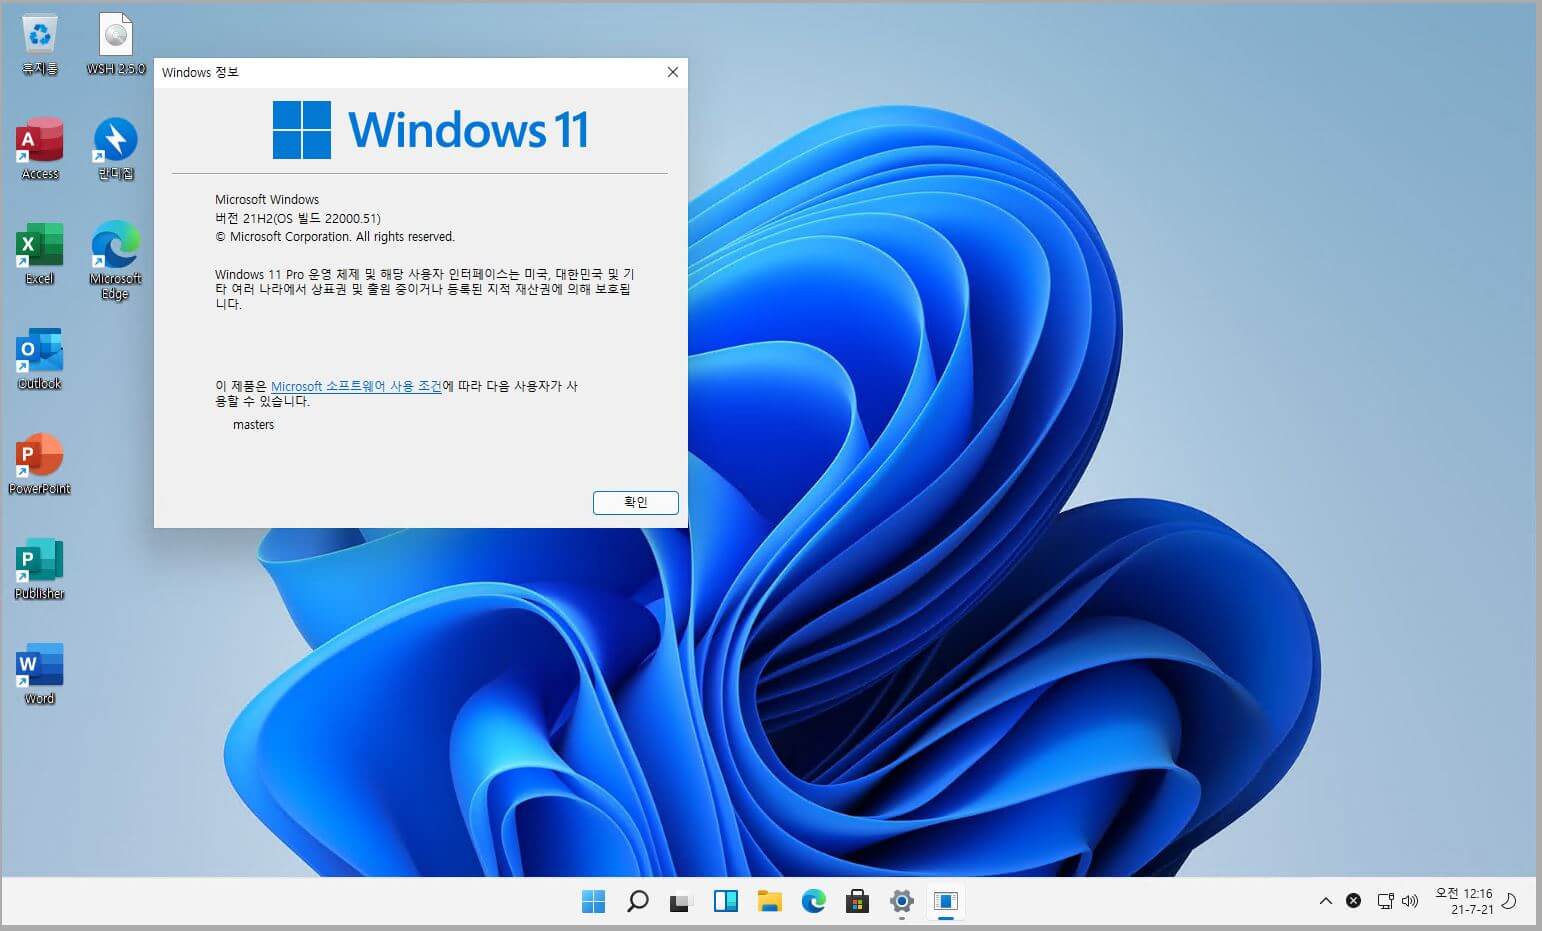Image resolution: width=1542 pixels, height=931 pixels.
Task: Click the Windows 11 Pro description paragraph
Action: [424, 289]
